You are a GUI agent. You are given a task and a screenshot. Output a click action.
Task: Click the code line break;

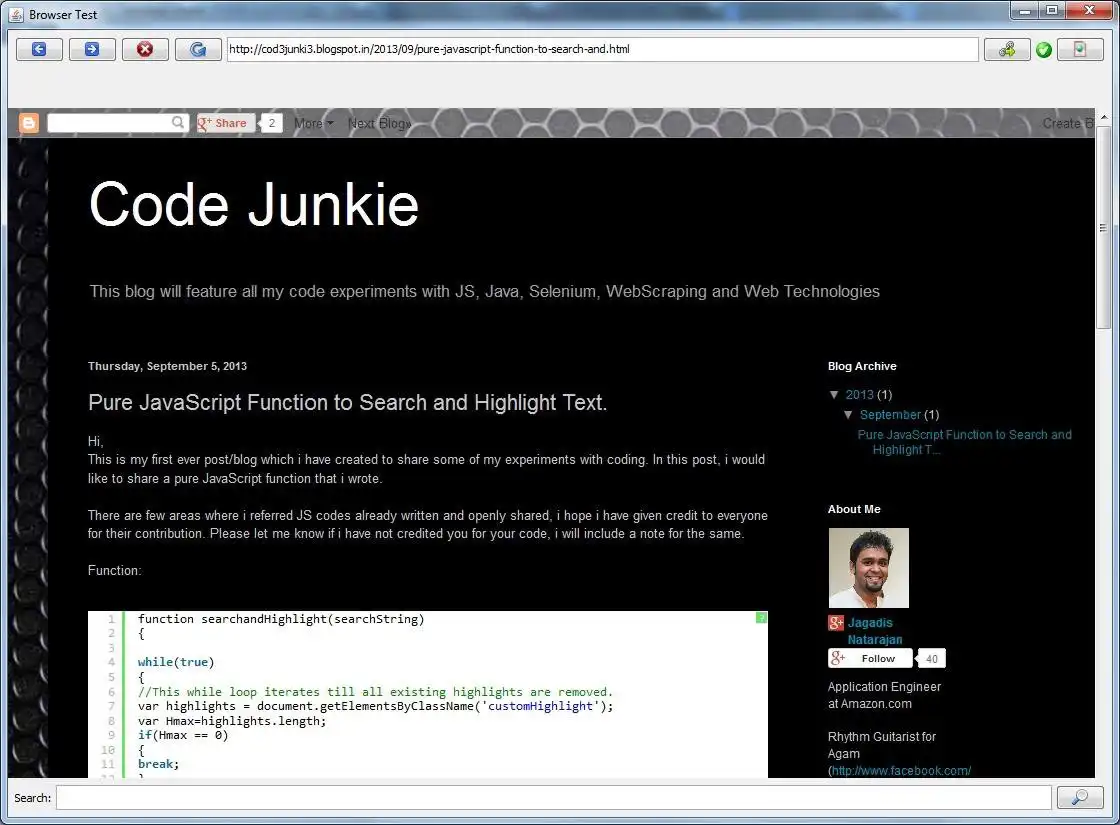click(x=158, y=764)
